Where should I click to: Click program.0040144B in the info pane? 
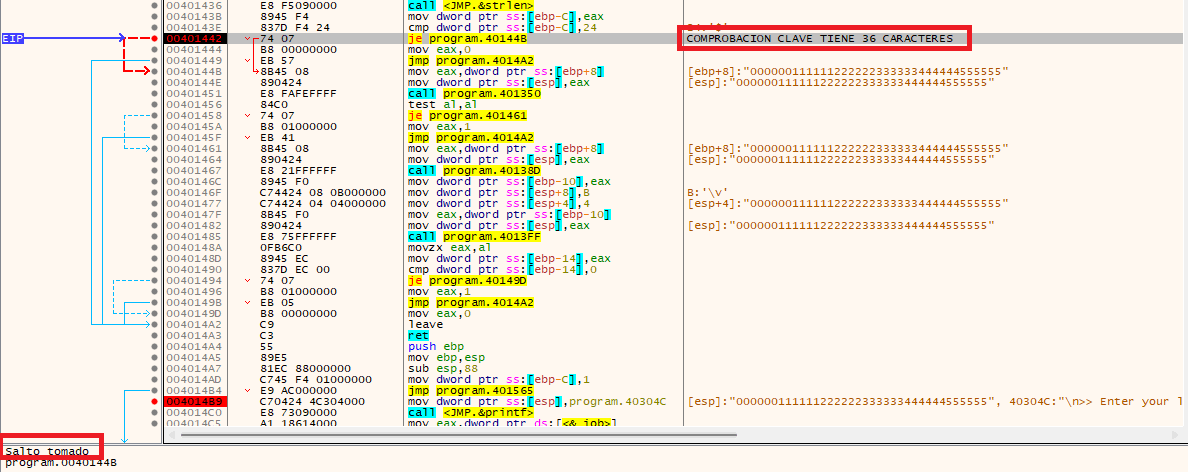[60, 462]
